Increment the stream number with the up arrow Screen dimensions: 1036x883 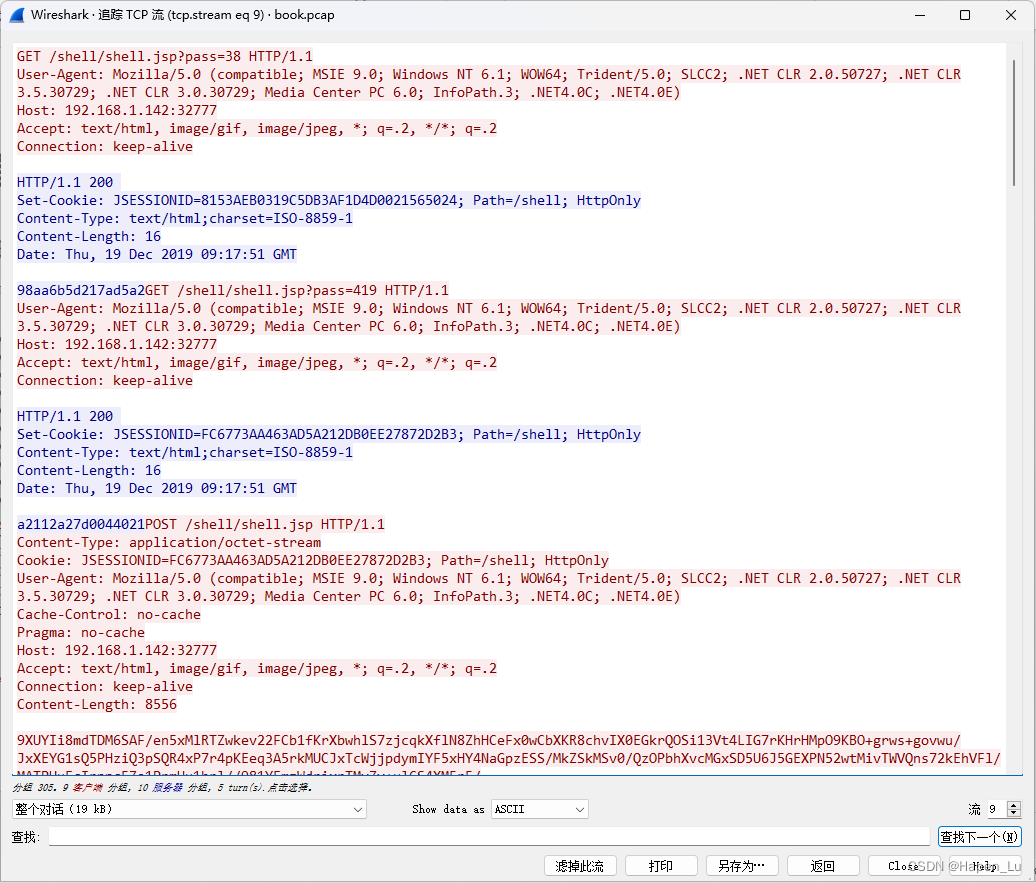tap(1012, 805)
